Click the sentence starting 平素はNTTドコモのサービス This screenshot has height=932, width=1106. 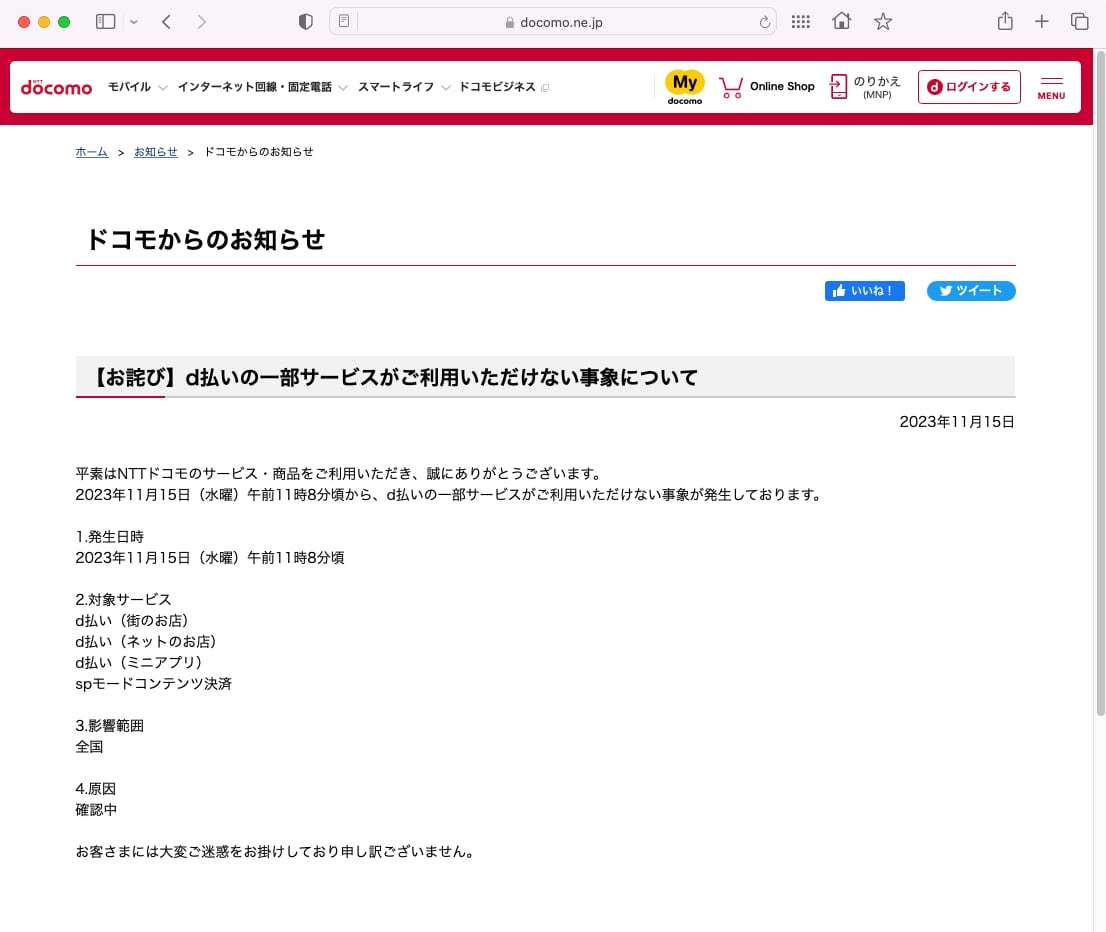point(339,473)
